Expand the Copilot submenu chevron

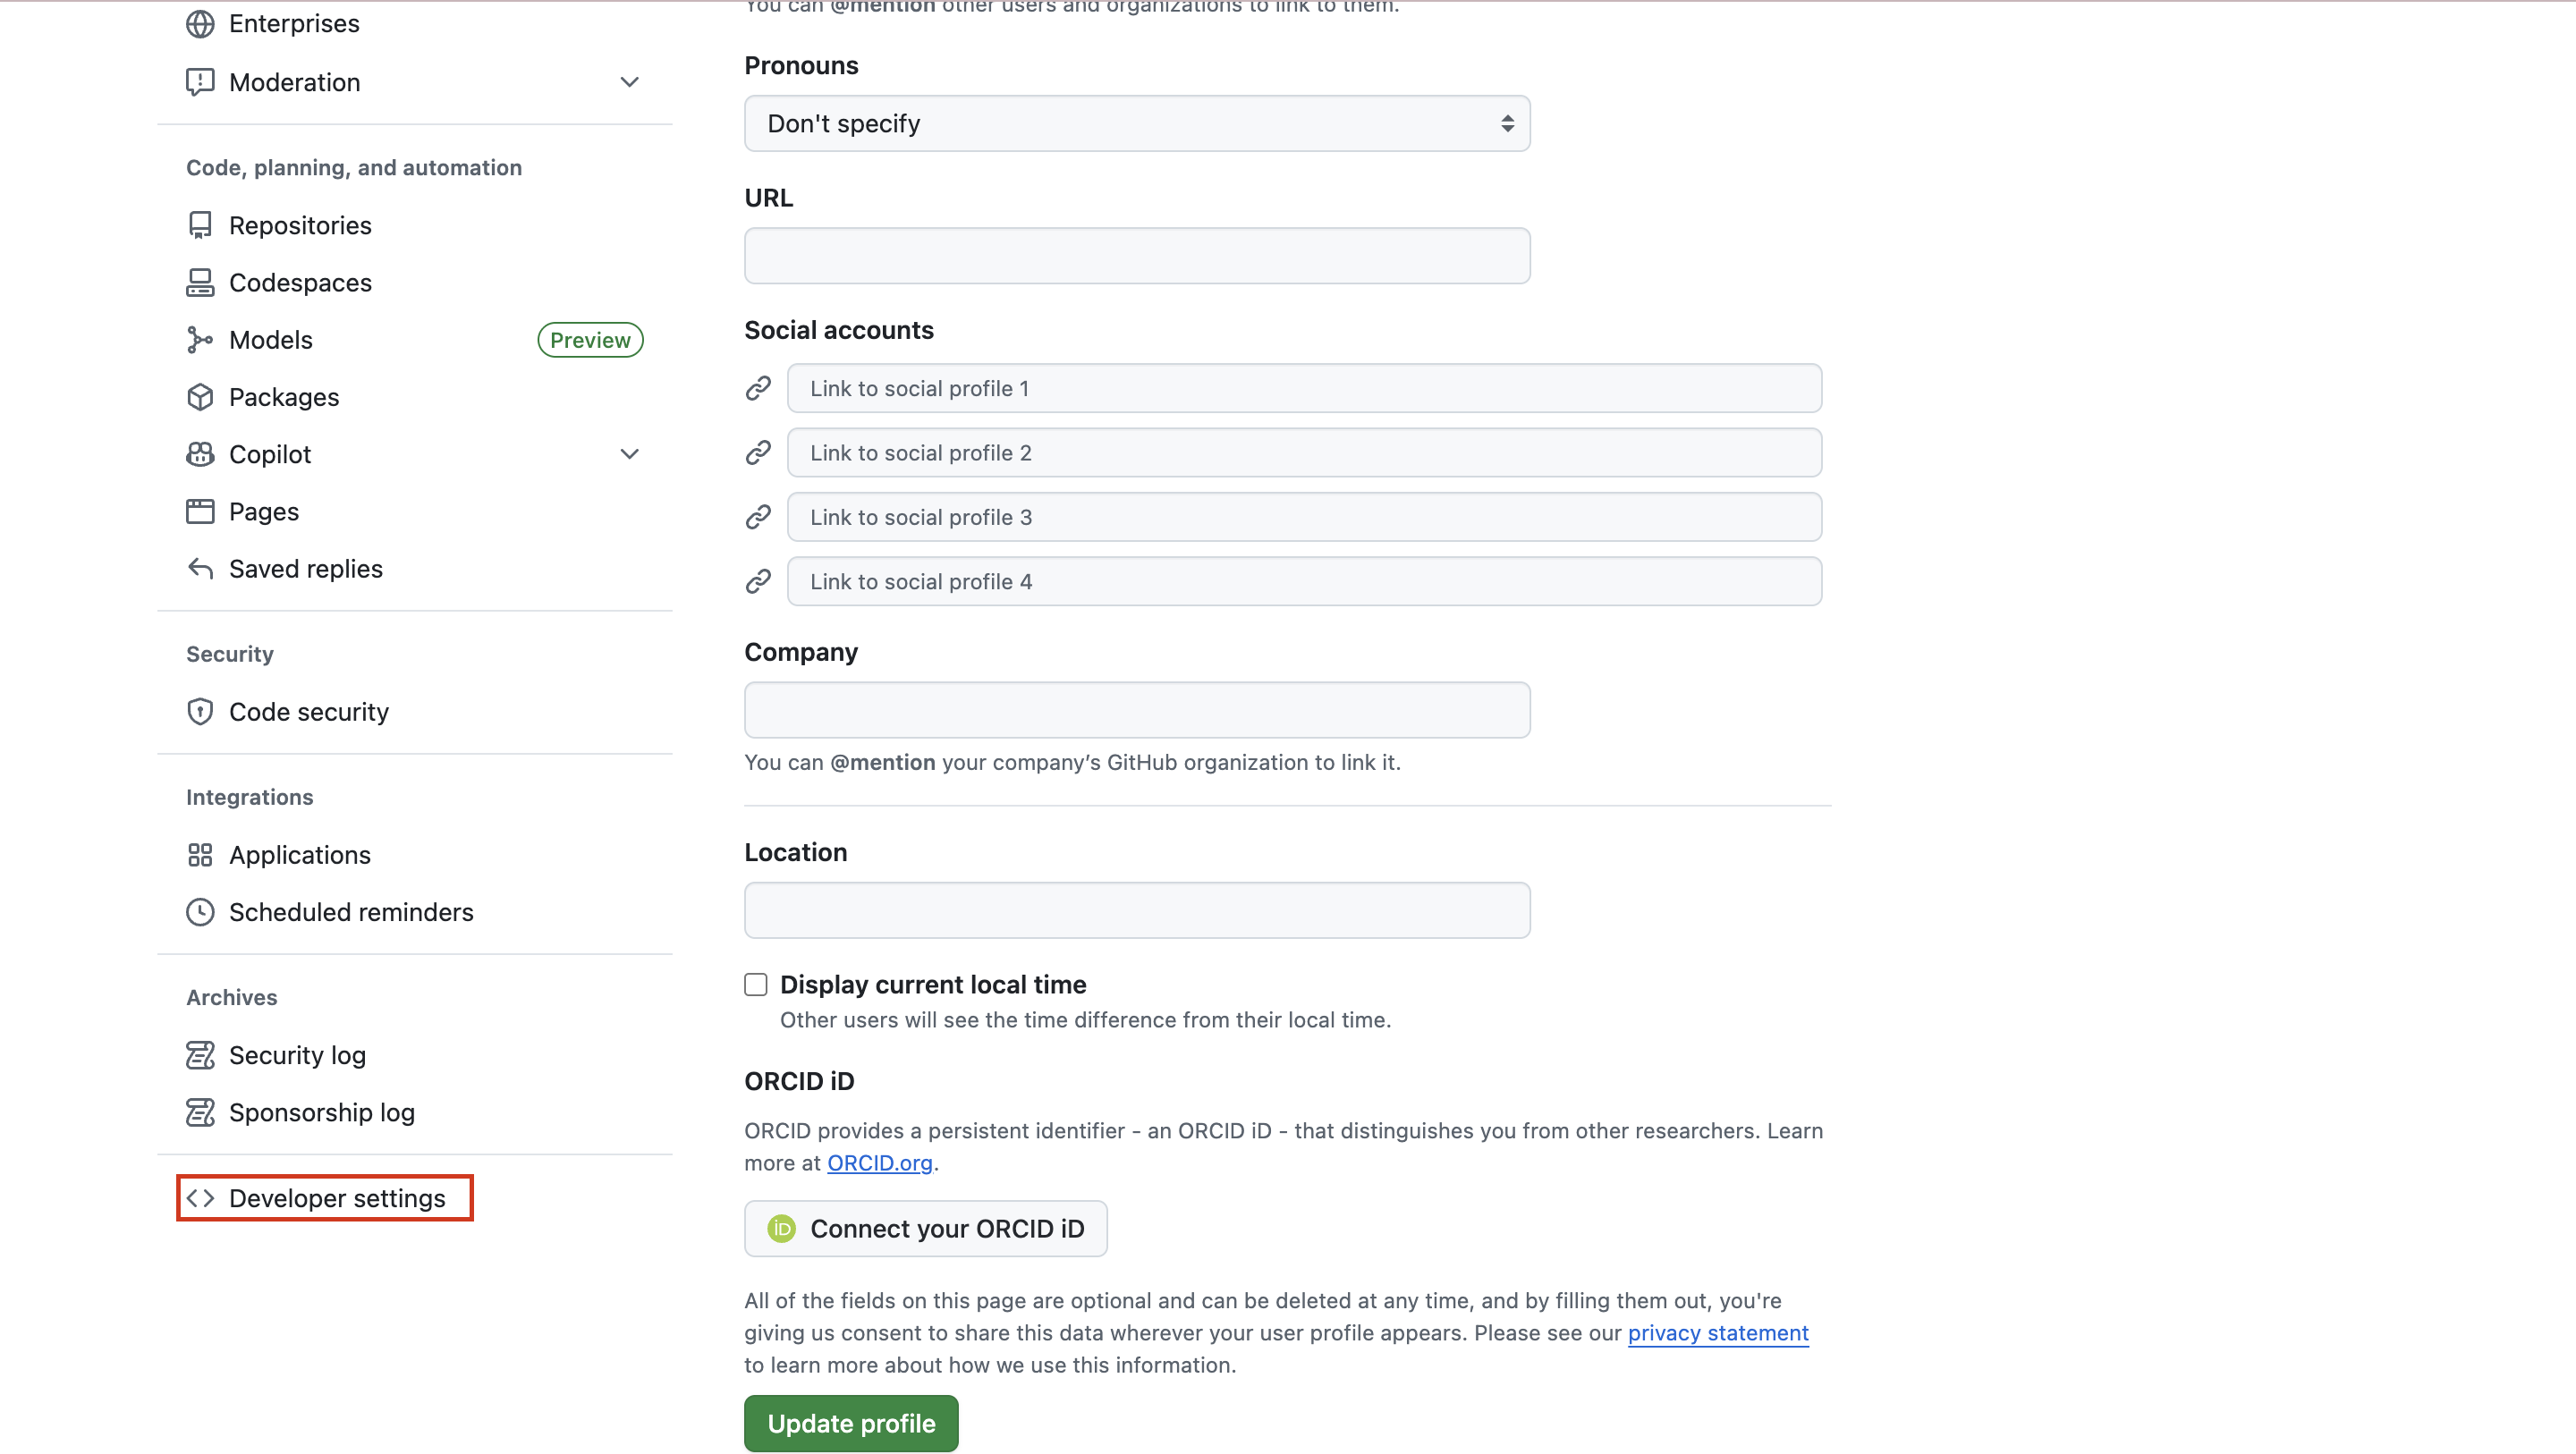629,454
